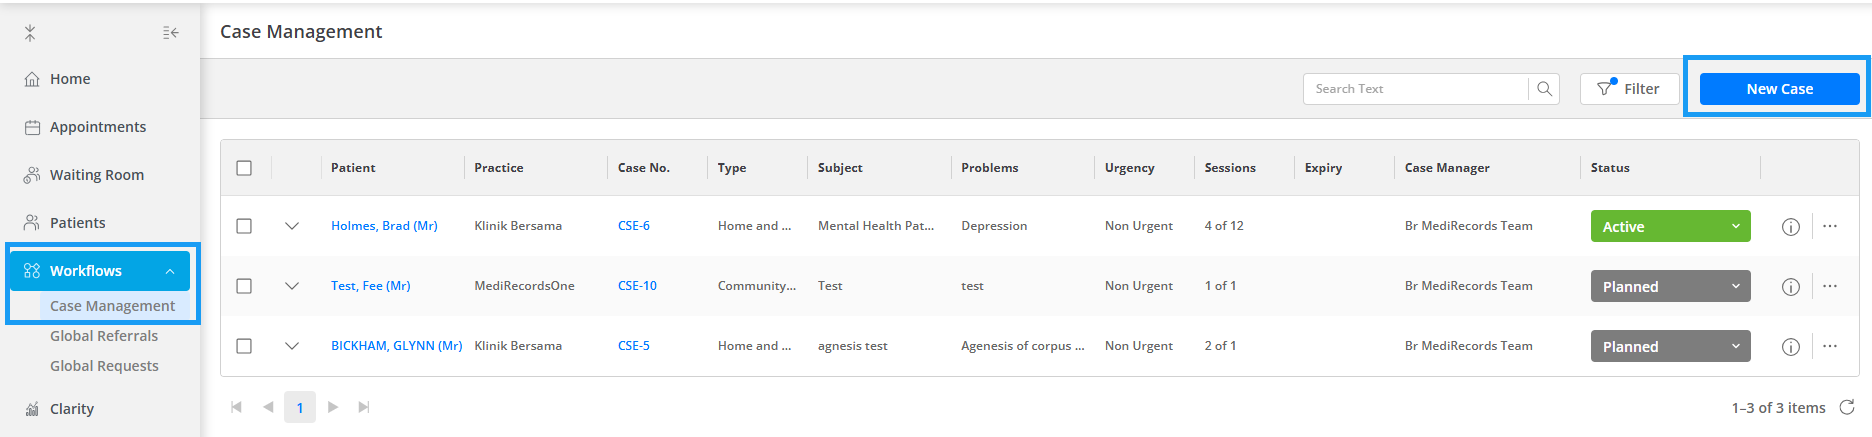The width and height of the screenshot is (1872, 437).
Task: Open more options for Test, Fee case
Action: coord(1829,286)
